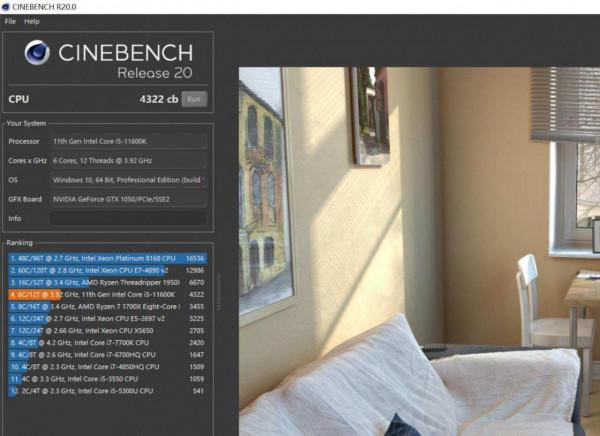Click the GFX Board GeForce GTX 1050 field
600x436 pixels.
(129, 199)
